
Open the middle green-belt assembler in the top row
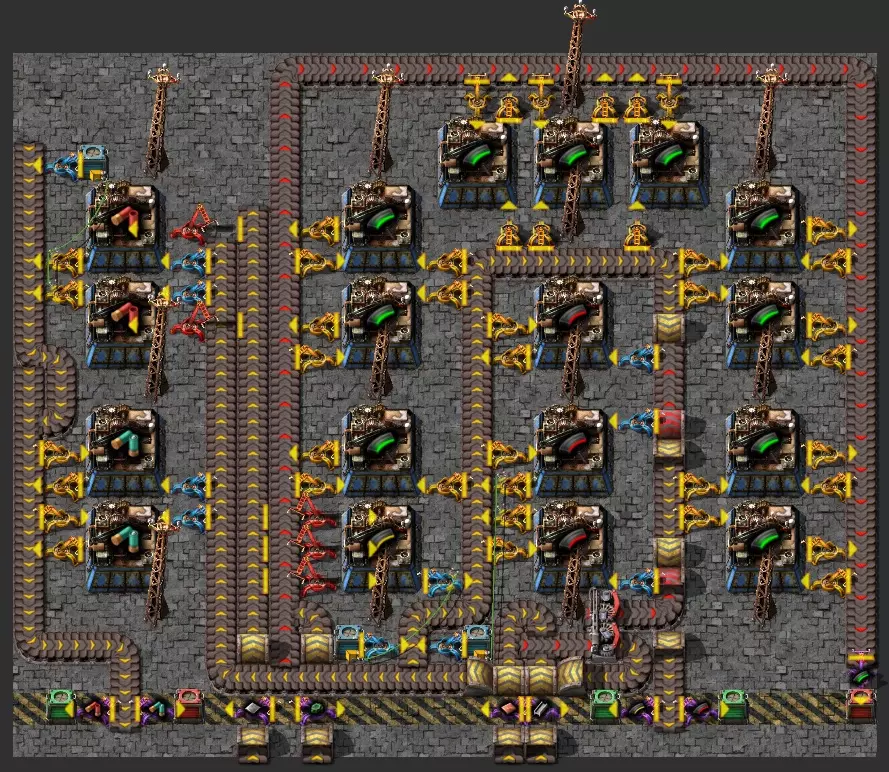click(x=573, y=163)
